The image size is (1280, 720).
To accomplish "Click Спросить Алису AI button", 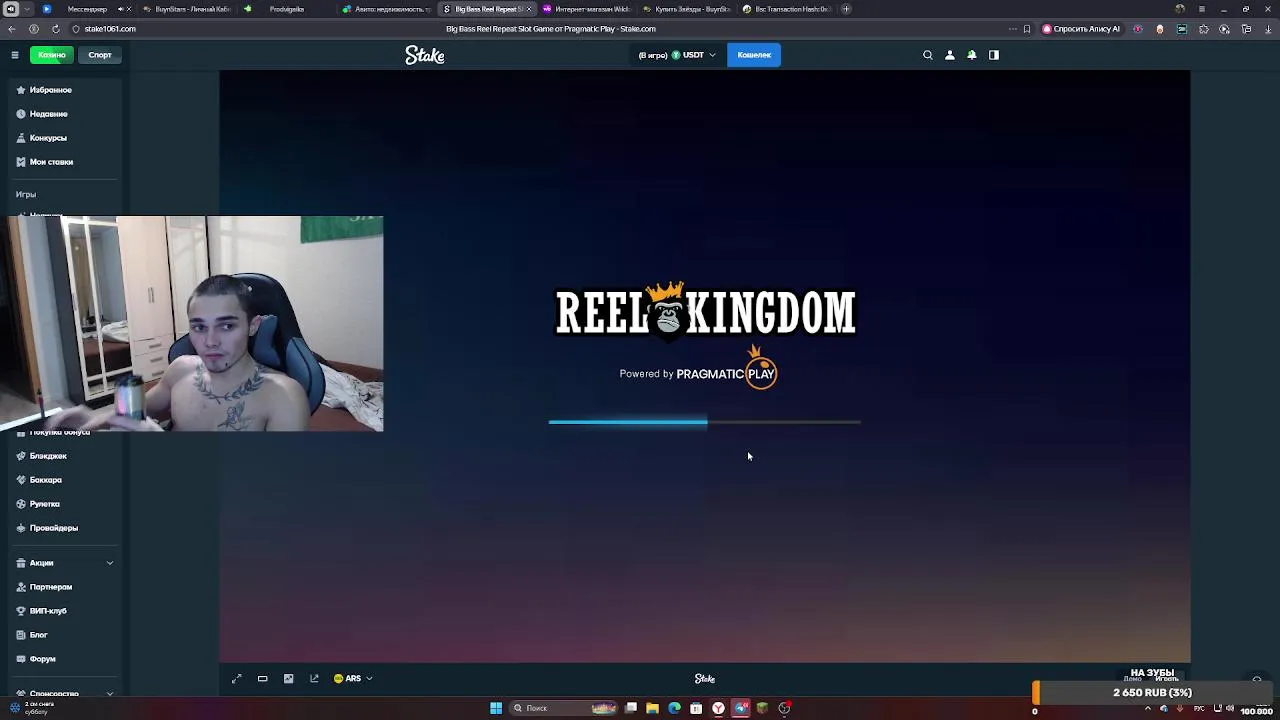I will (x=1081, y=29).
